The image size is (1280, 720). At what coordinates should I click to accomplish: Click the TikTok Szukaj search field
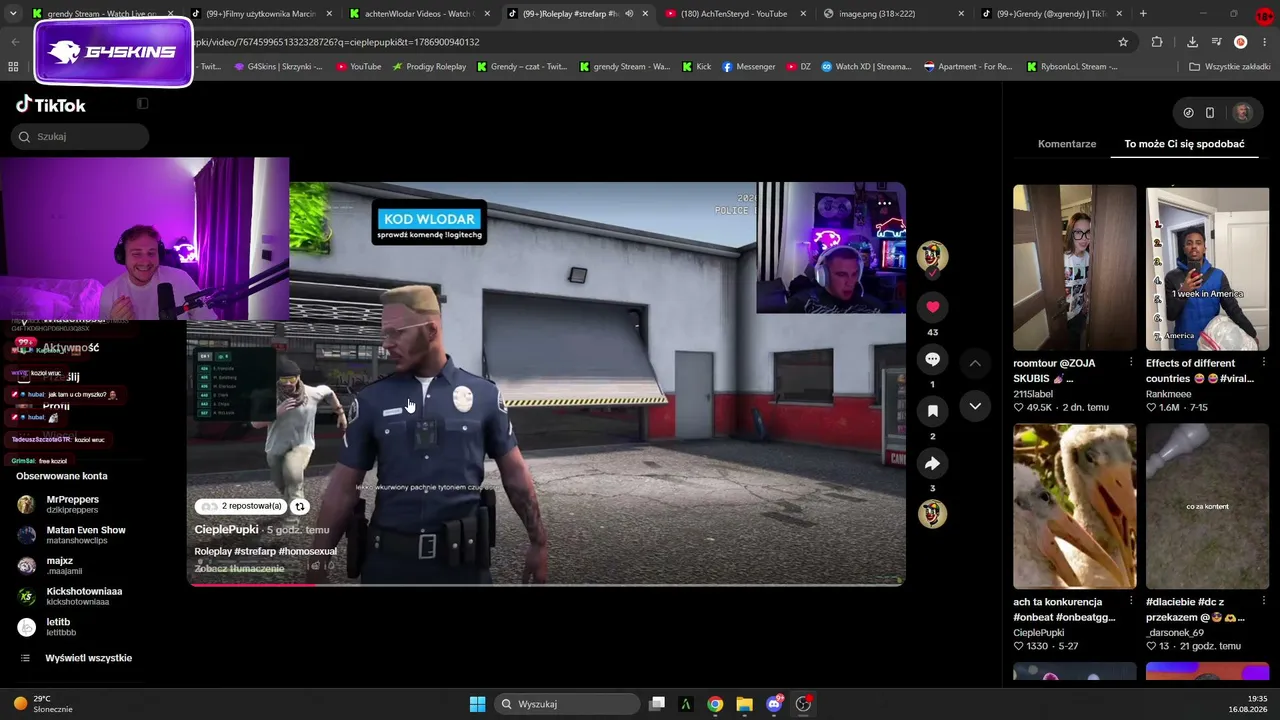[x=82, y=137]
